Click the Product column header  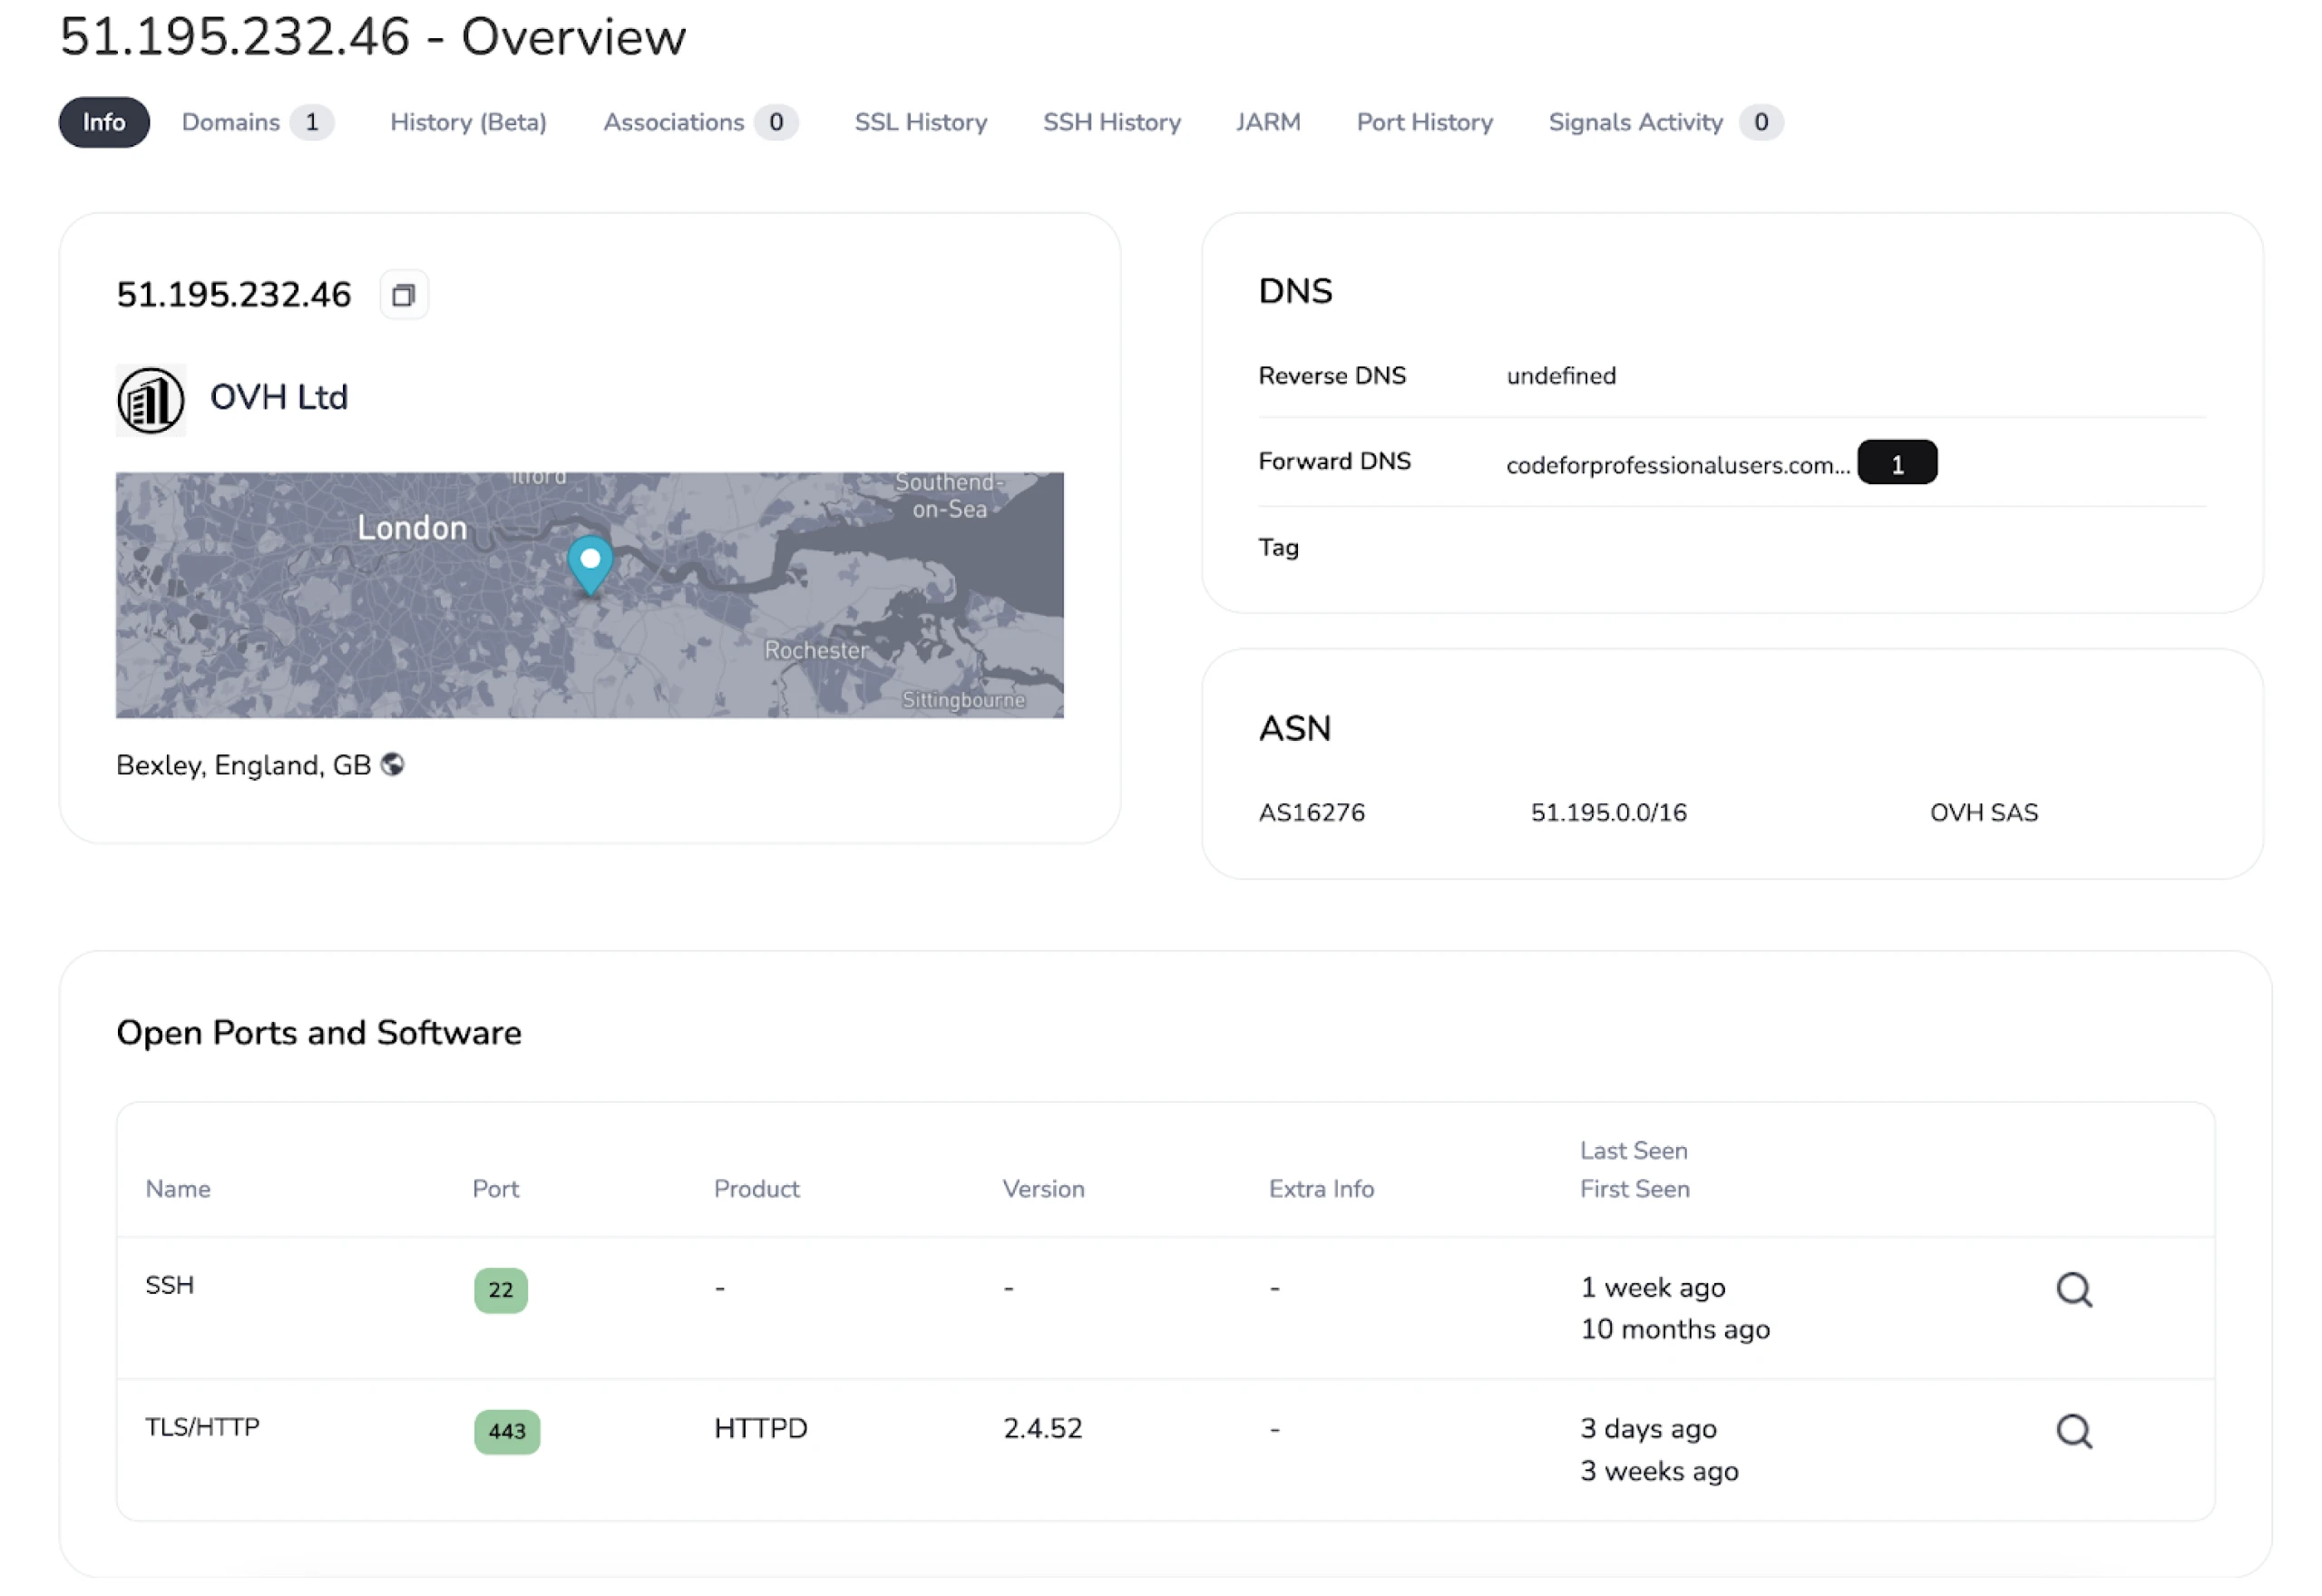click(x=757, y=1190)
